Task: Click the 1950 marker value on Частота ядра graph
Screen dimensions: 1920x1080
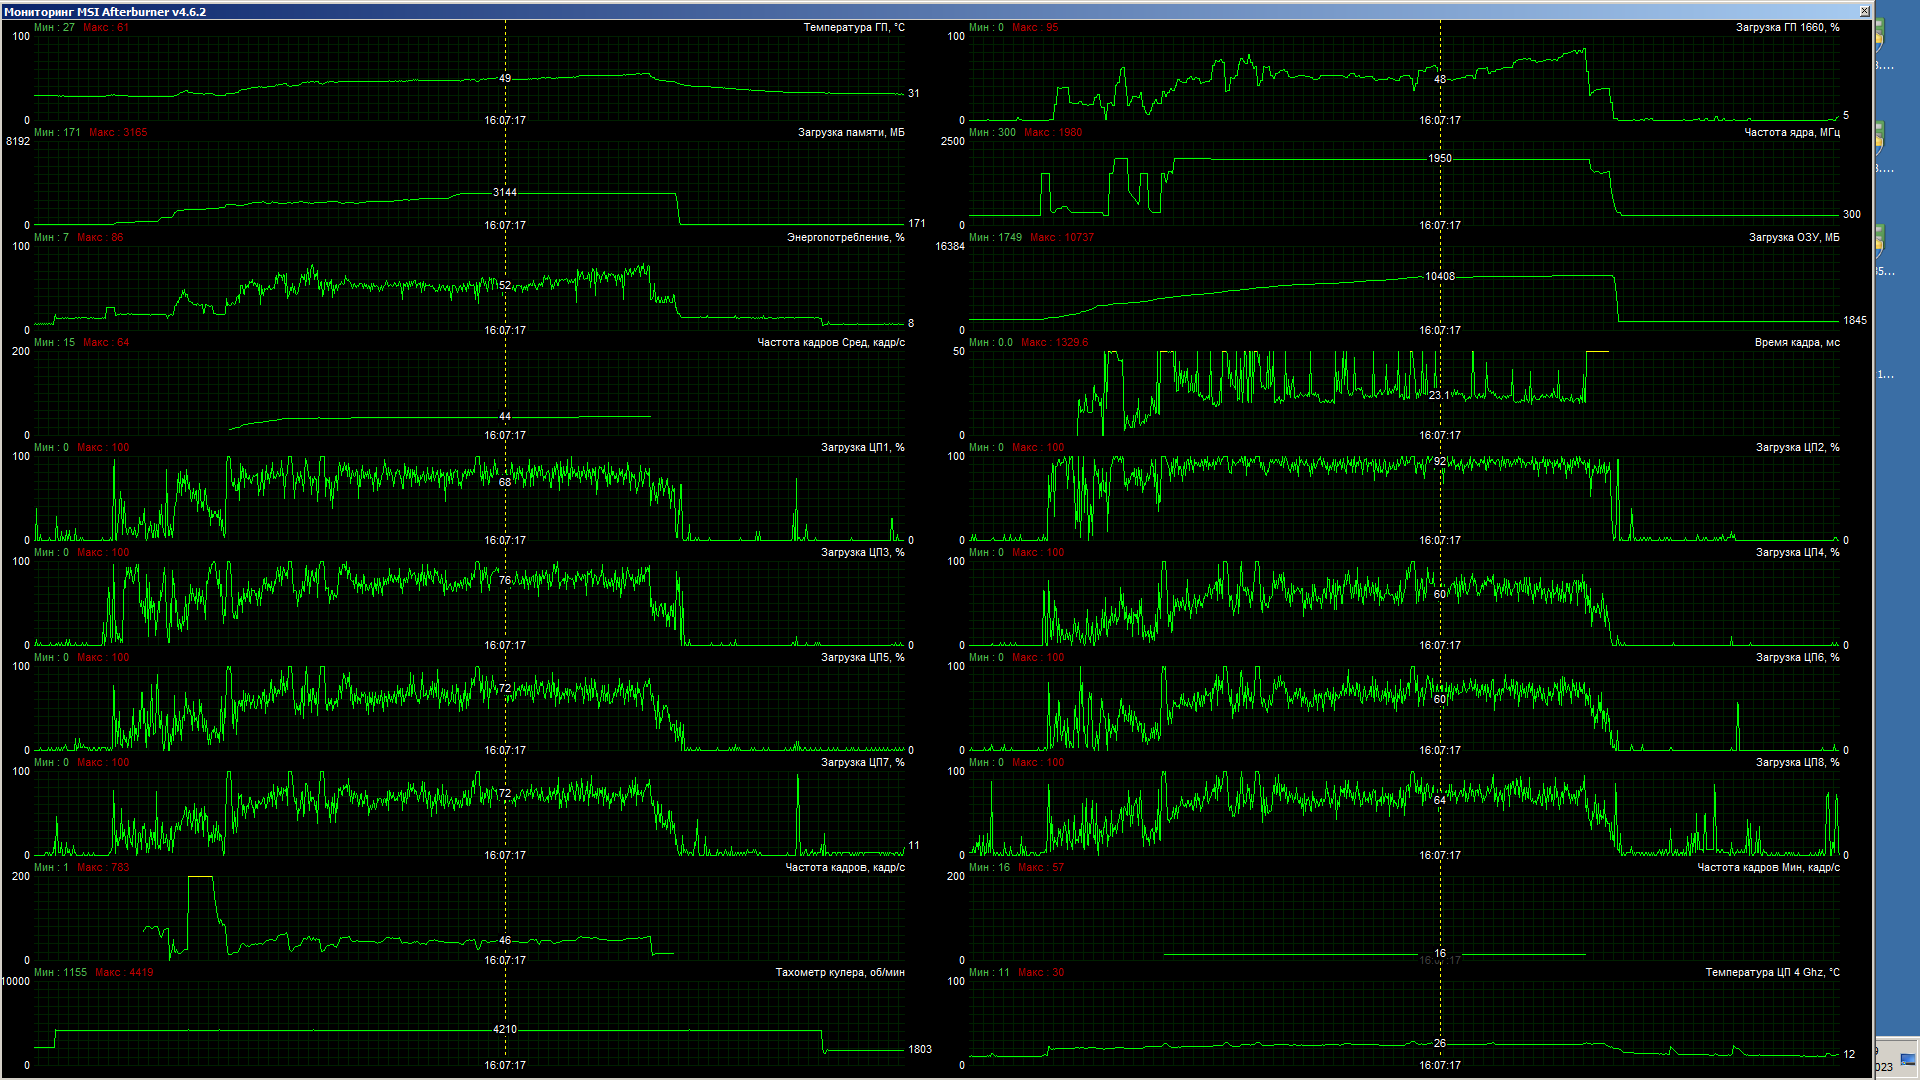Action: [x=1439, y=158]
